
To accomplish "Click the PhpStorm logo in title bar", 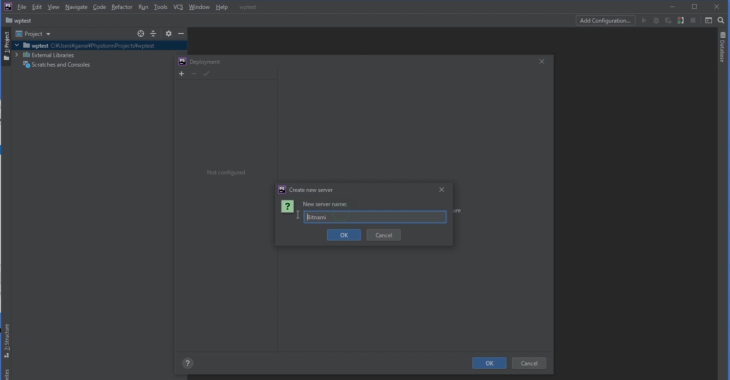I will point(8,7).
